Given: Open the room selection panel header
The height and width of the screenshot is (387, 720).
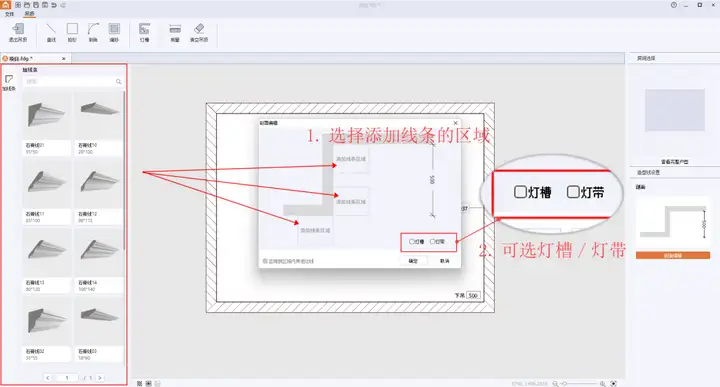Looking at the screenshot, I should click(x=646, y=58).
